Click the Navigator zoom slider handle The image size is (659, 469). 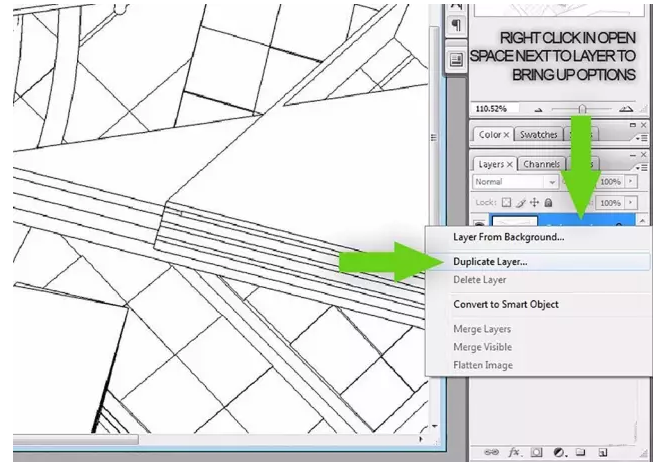point(582,109)
